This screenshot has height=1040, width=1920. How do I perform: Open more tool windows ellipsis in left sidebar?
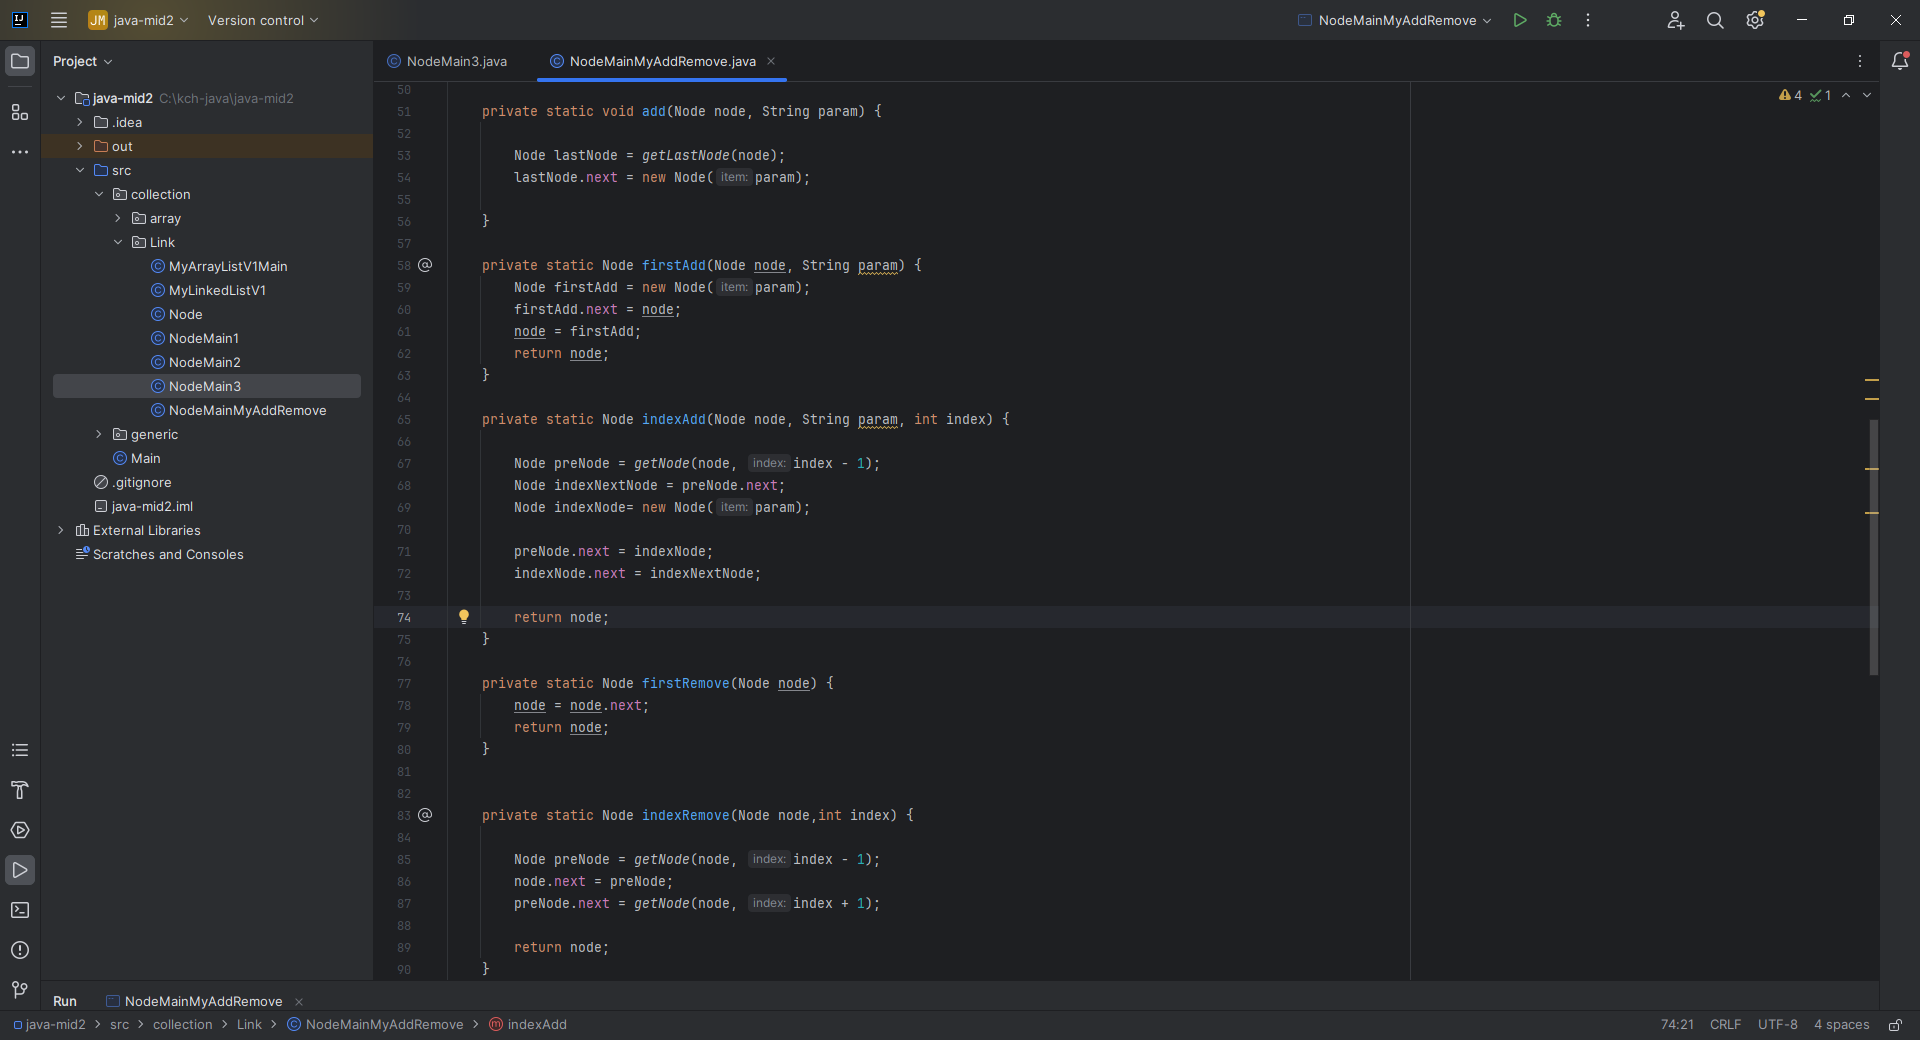pos(20,152)
